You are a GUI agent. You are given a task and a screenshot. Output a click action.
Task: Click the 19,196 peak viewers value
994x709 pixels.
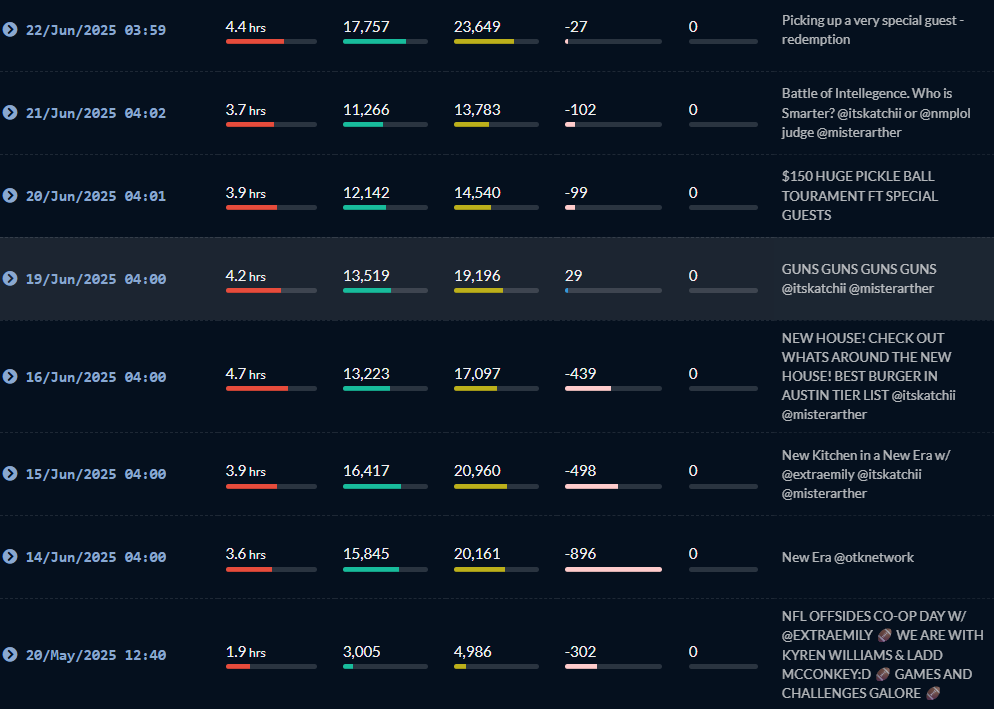pyautogui.click(x=477, y=276)
